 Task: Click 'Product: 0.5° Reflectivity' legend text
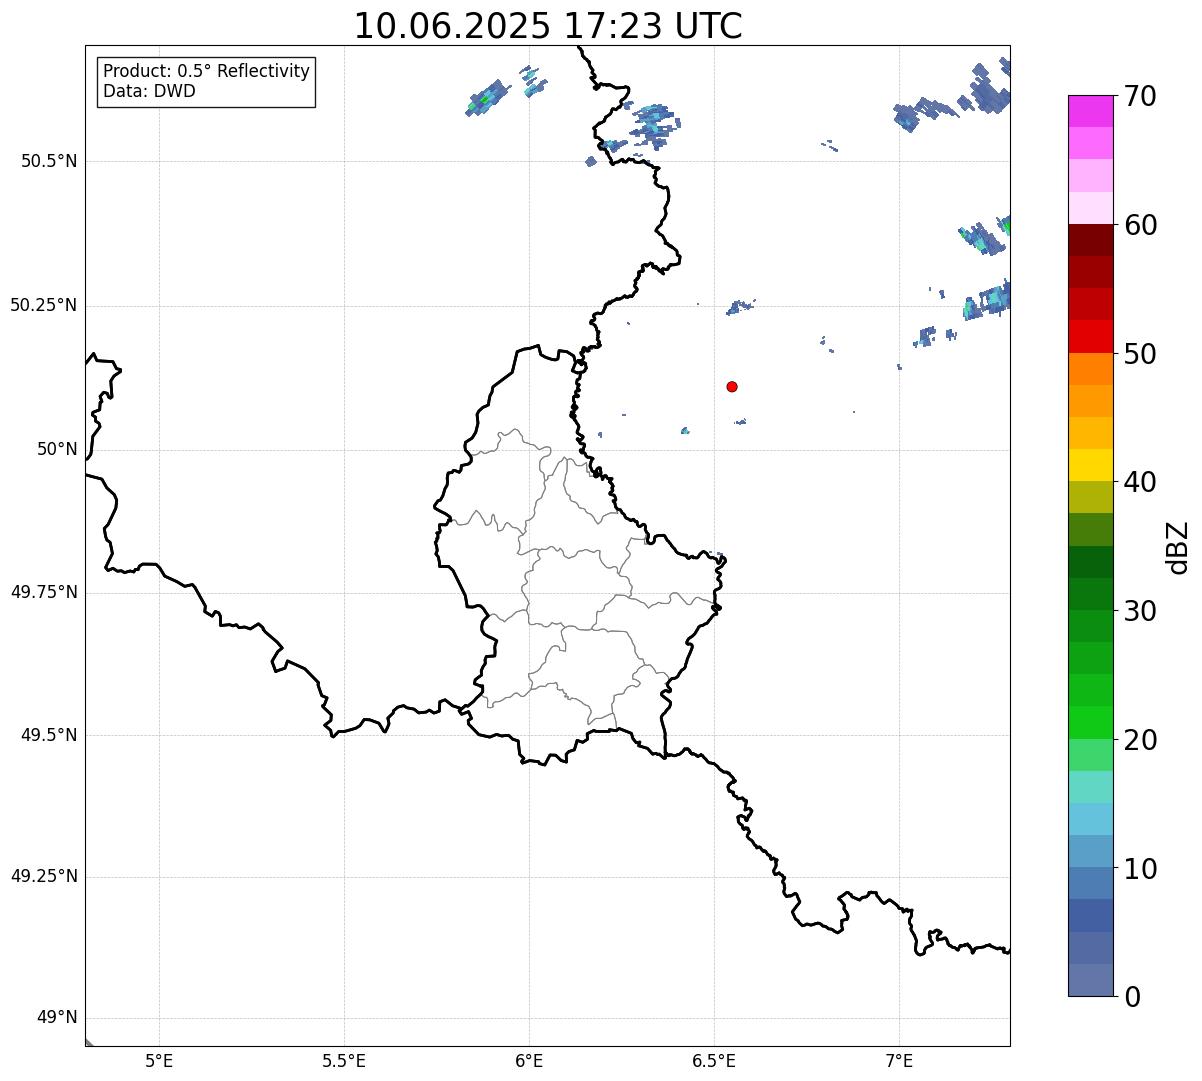point(206,72)
